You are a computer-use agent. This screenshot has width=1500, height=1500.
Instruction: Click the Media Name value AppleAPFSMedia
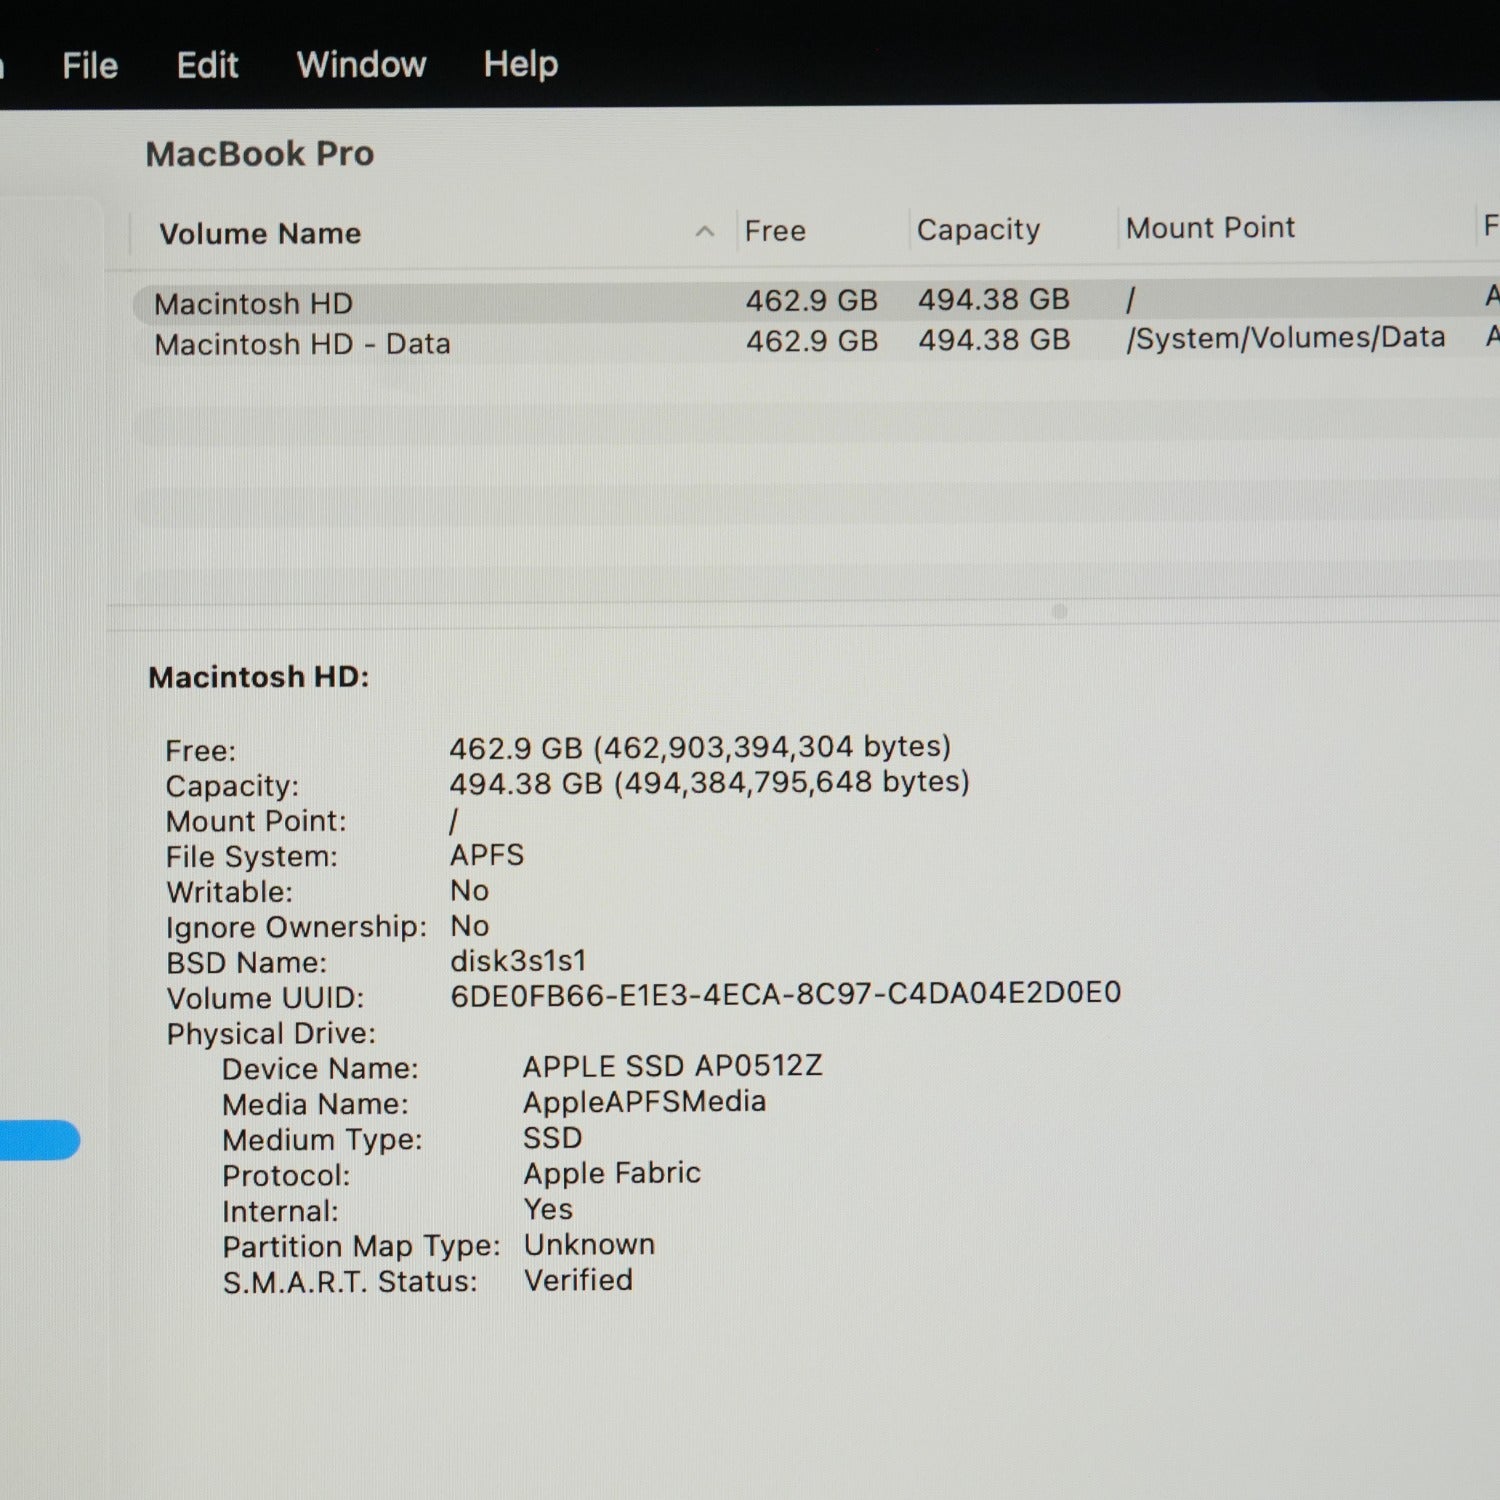(645, 1102)
